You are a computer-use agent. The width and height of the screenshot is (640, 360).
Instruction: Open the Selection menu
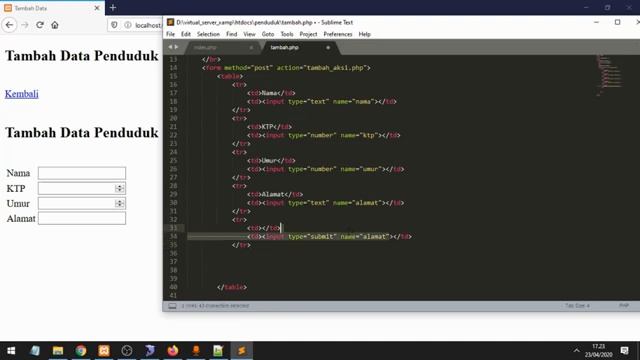click(x=208, y=34)
